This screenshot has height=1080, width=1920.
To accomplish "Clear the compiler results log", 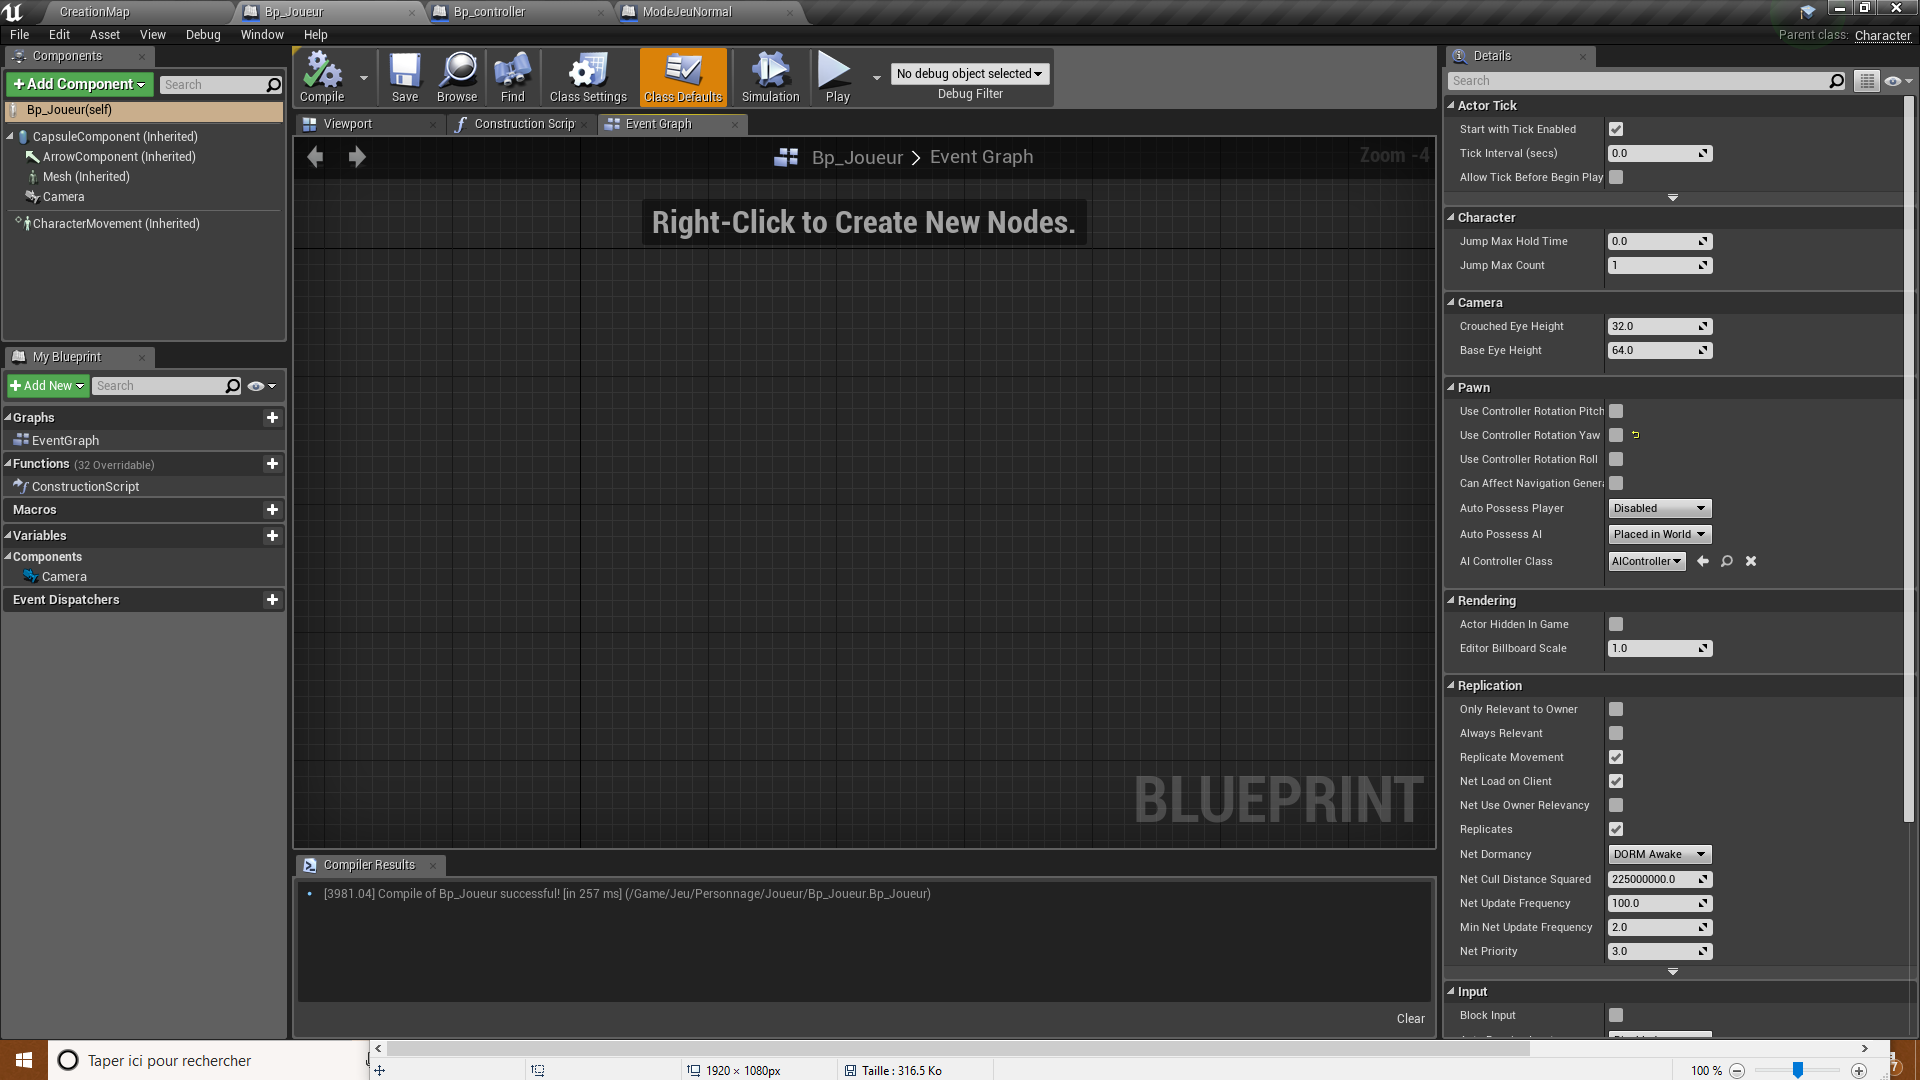I will pos(1410,1018).
